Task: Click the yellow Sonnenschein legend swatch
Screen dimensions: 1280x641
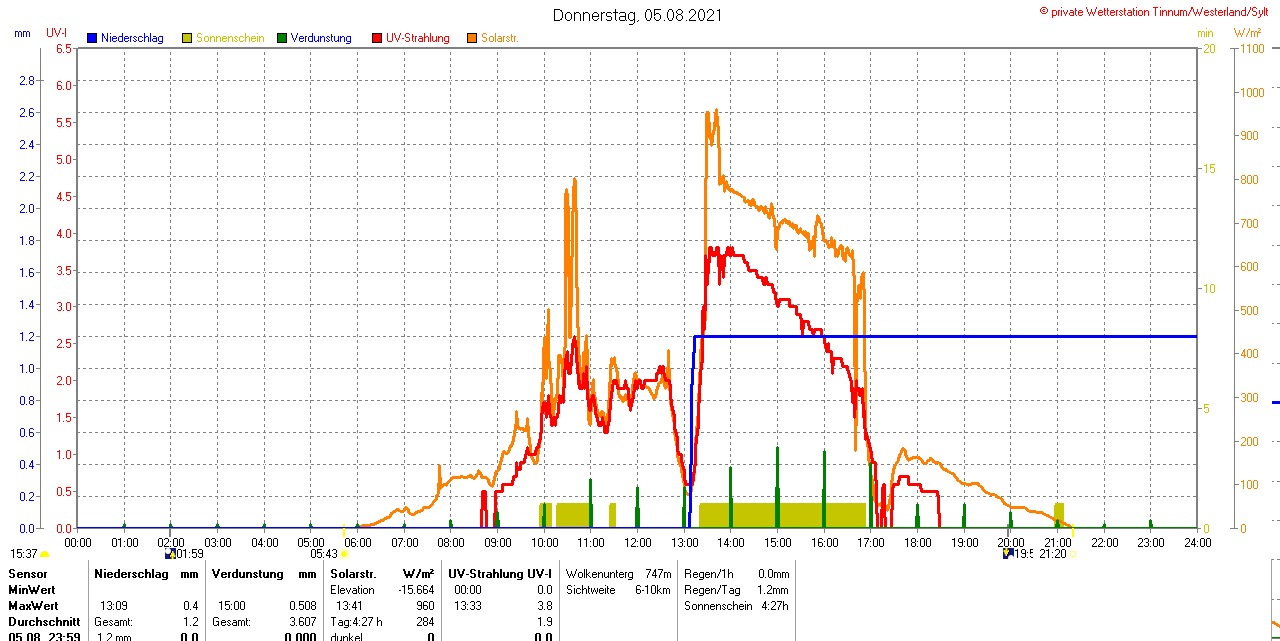Action: tap(187, 38)
